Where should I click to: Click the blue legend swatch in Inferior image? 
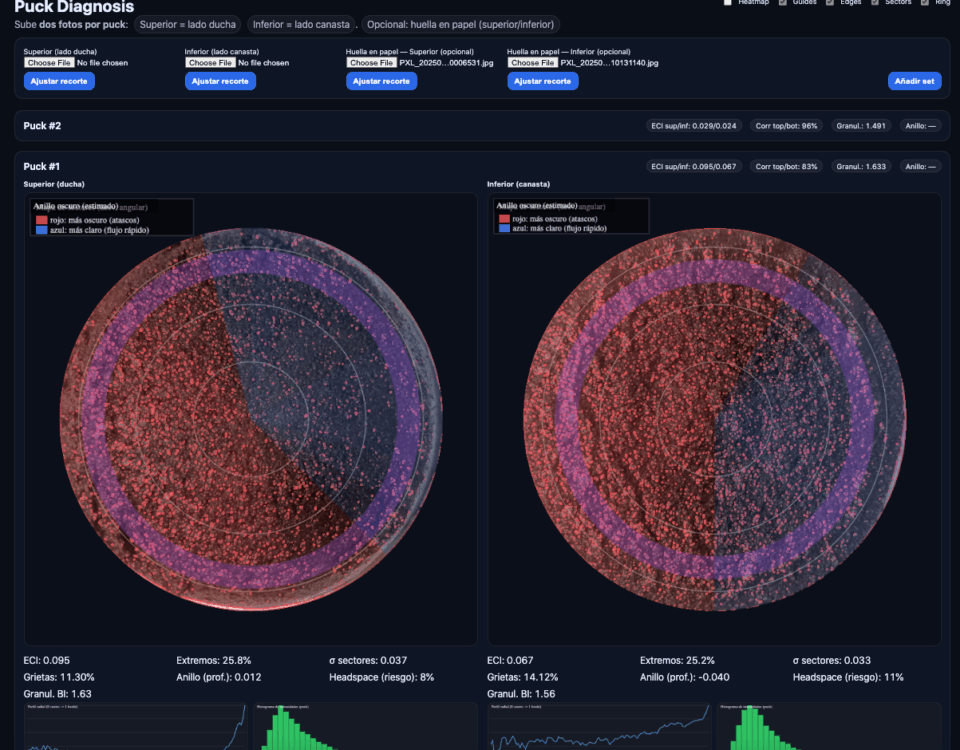click(504, 228)
